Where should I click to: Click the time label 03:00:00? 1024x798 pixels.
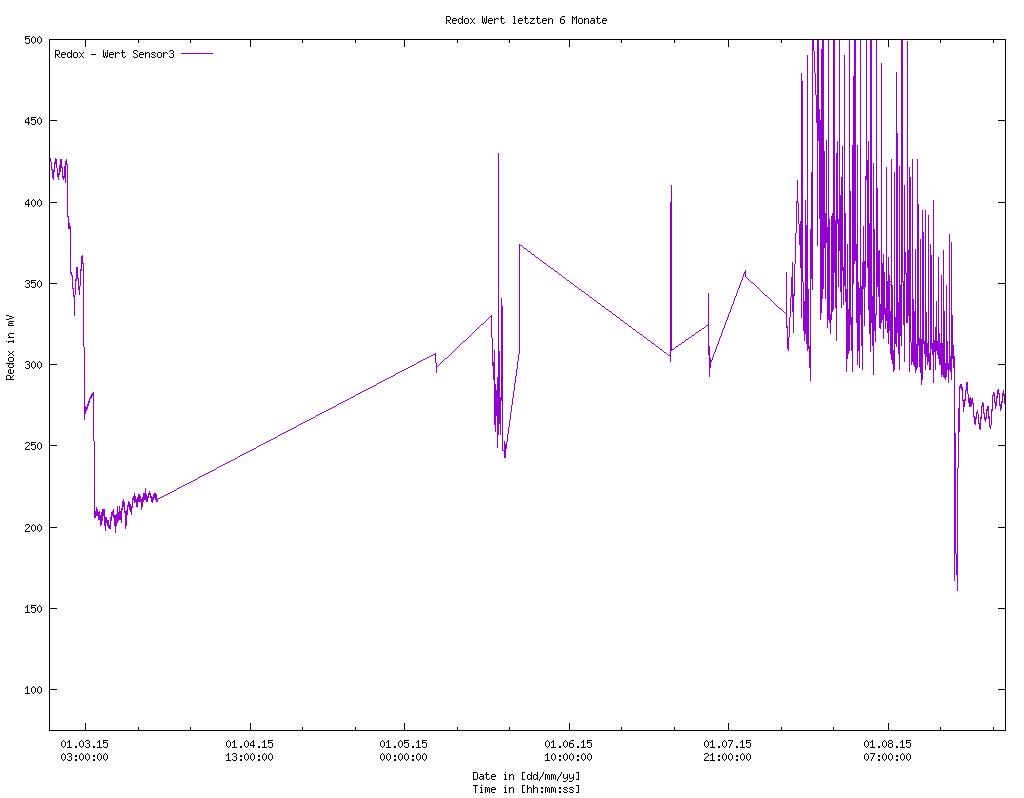coord(84,758)
